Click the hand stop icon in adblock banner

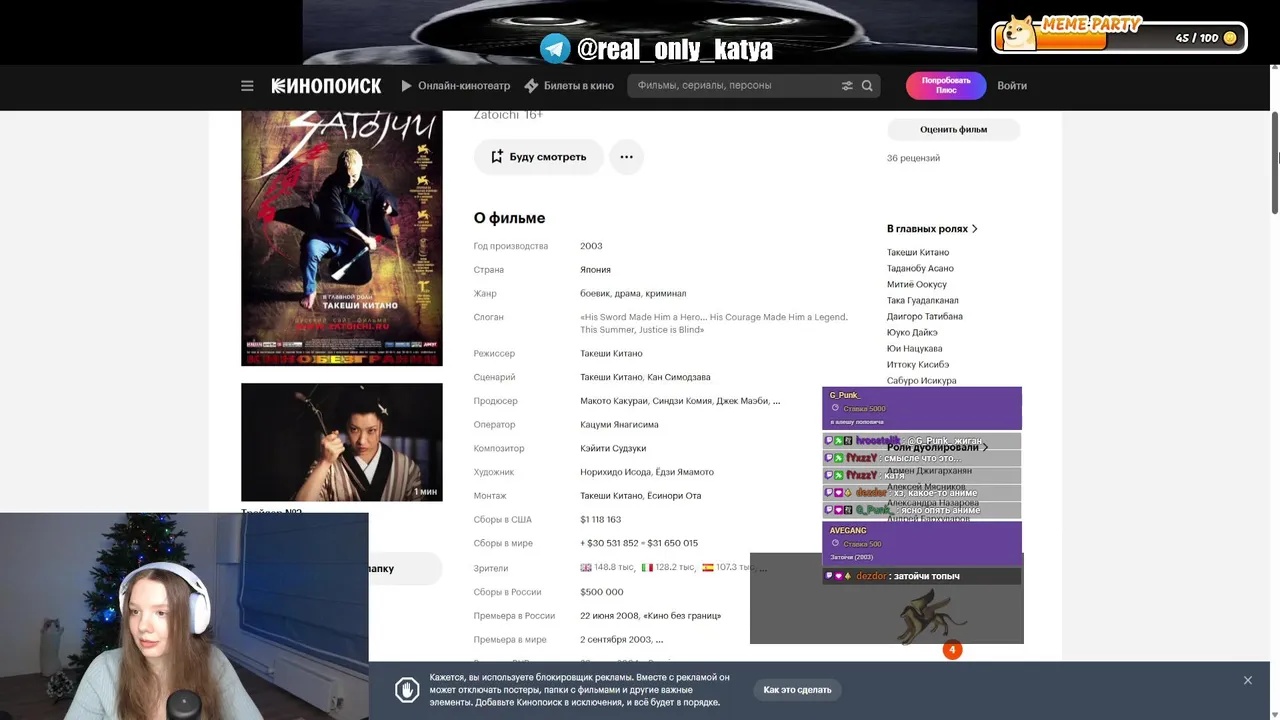pyautogui.click(x=406, y=690)
